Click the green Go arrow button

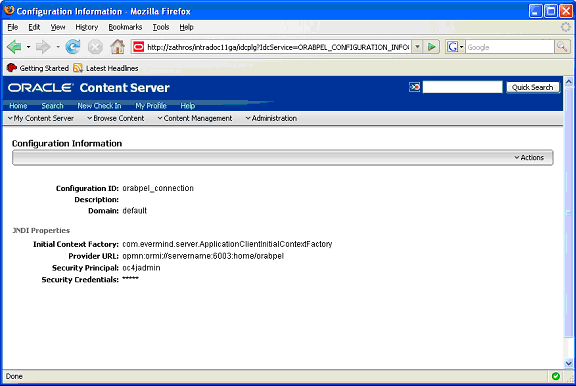[432, 47]
